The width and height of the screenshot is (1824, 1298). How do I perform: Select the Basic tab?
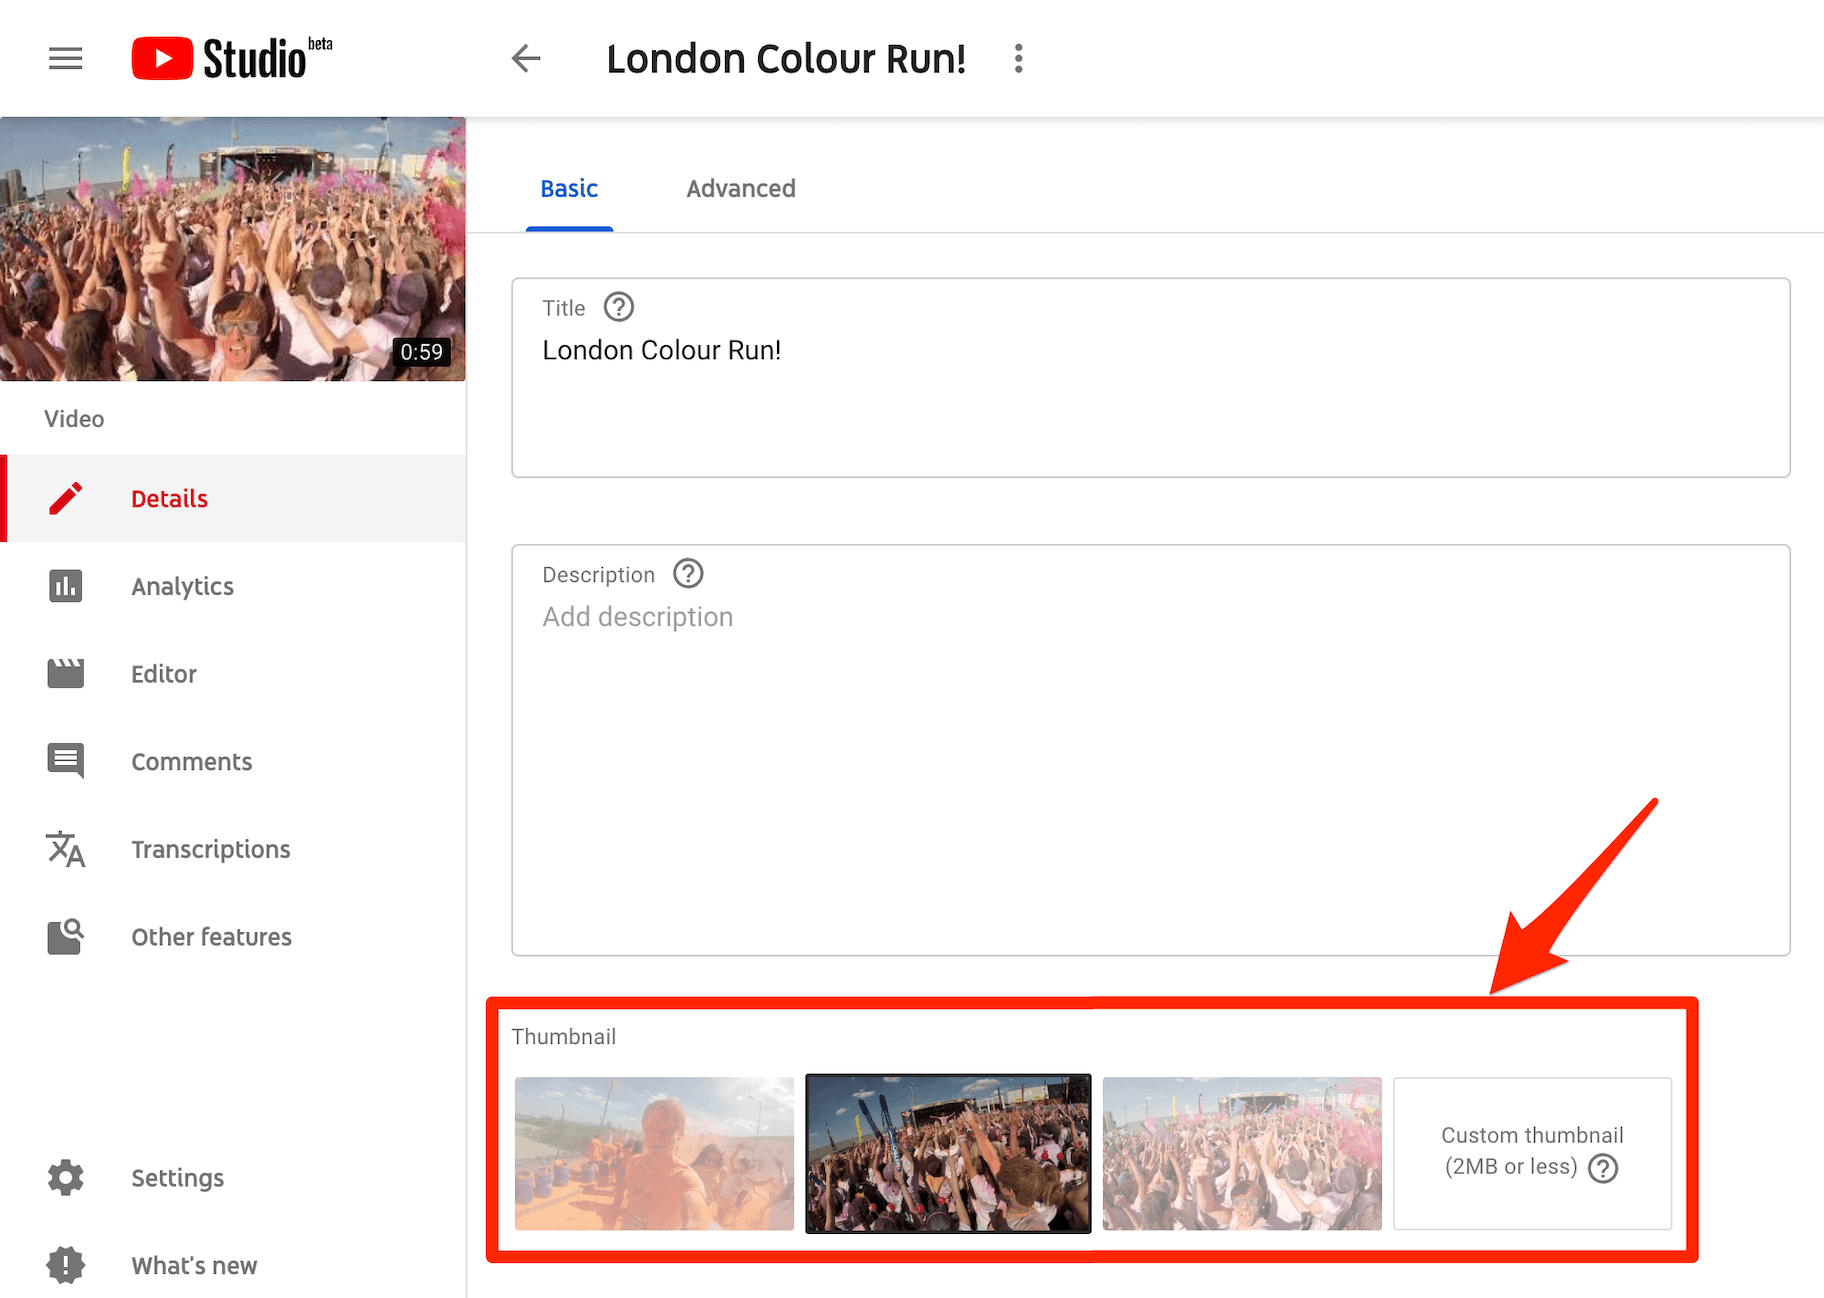click(x=569, y=188)
